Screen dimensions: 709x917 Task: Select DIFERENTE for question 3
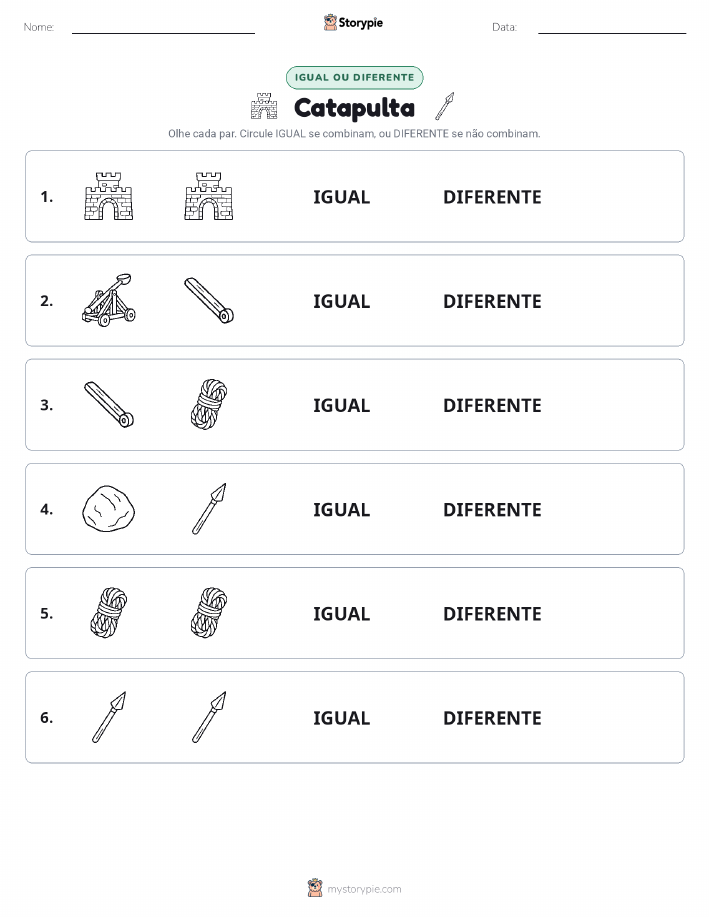(492, 405)
